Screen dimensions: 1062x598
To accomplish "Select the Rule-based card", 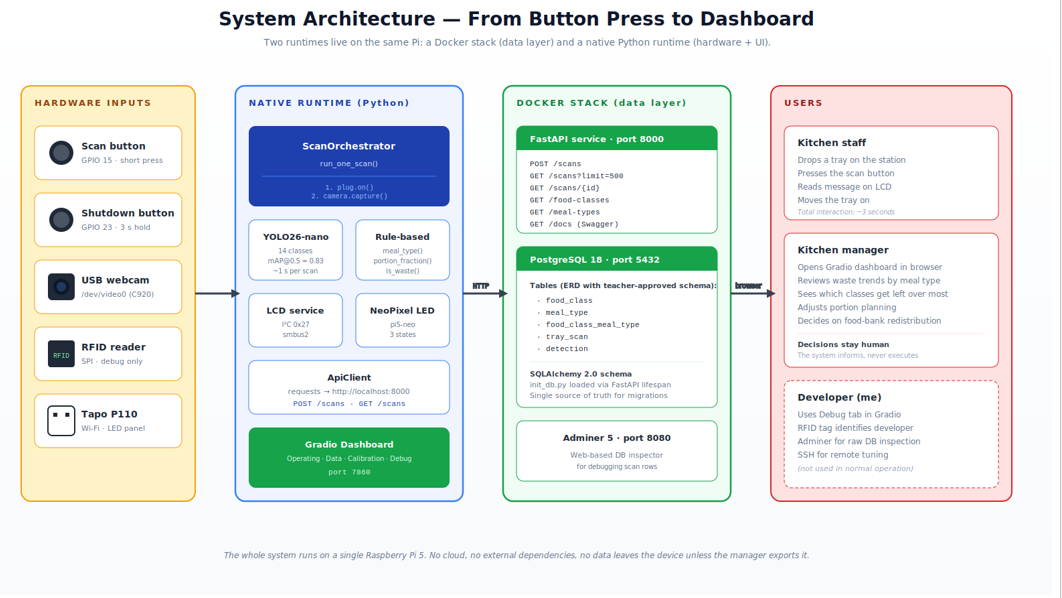I will click(x=402, y=250).
